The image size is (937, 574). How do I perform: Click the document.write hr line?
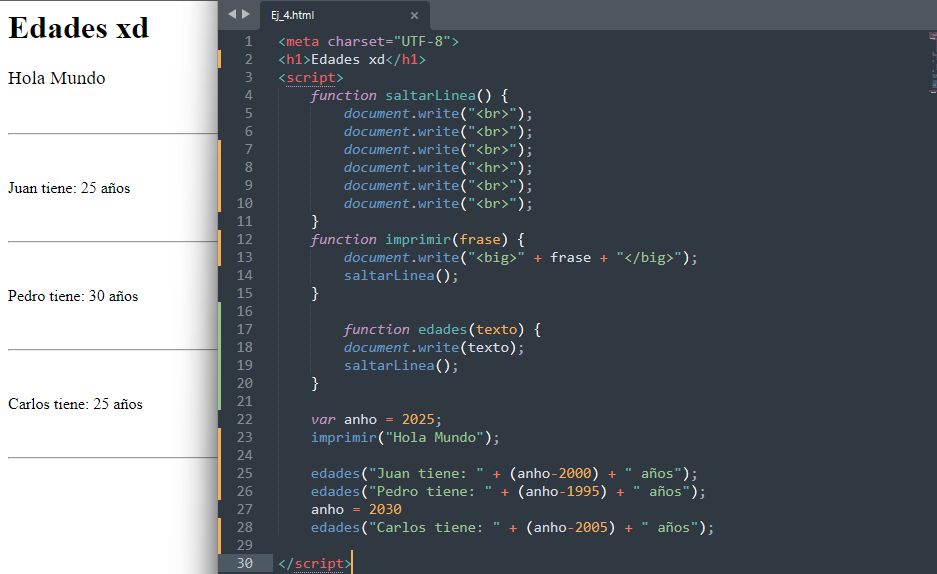[438, 168]
